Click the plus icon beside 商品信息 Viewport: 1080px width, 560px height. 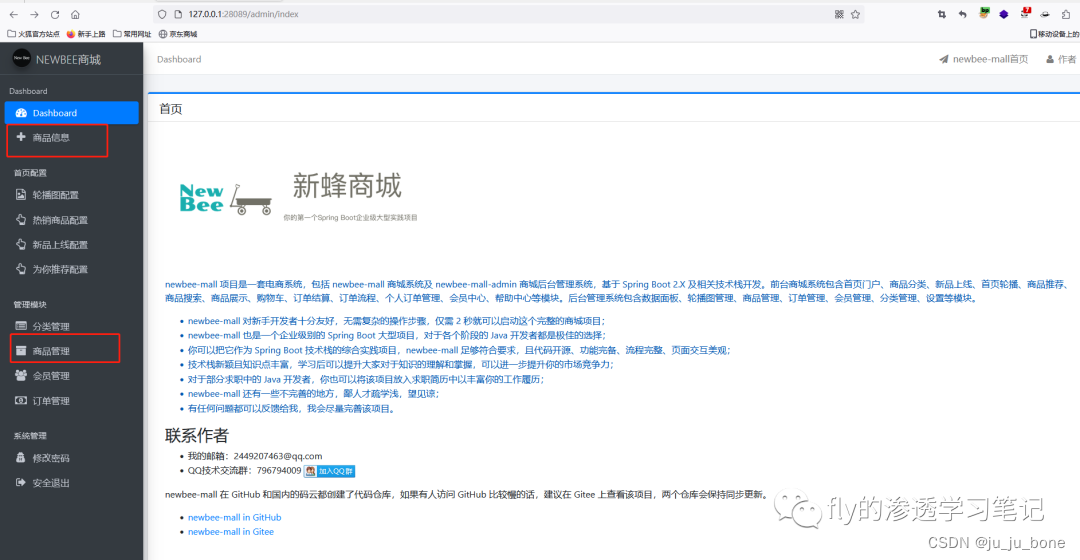[x=21, y=137]
